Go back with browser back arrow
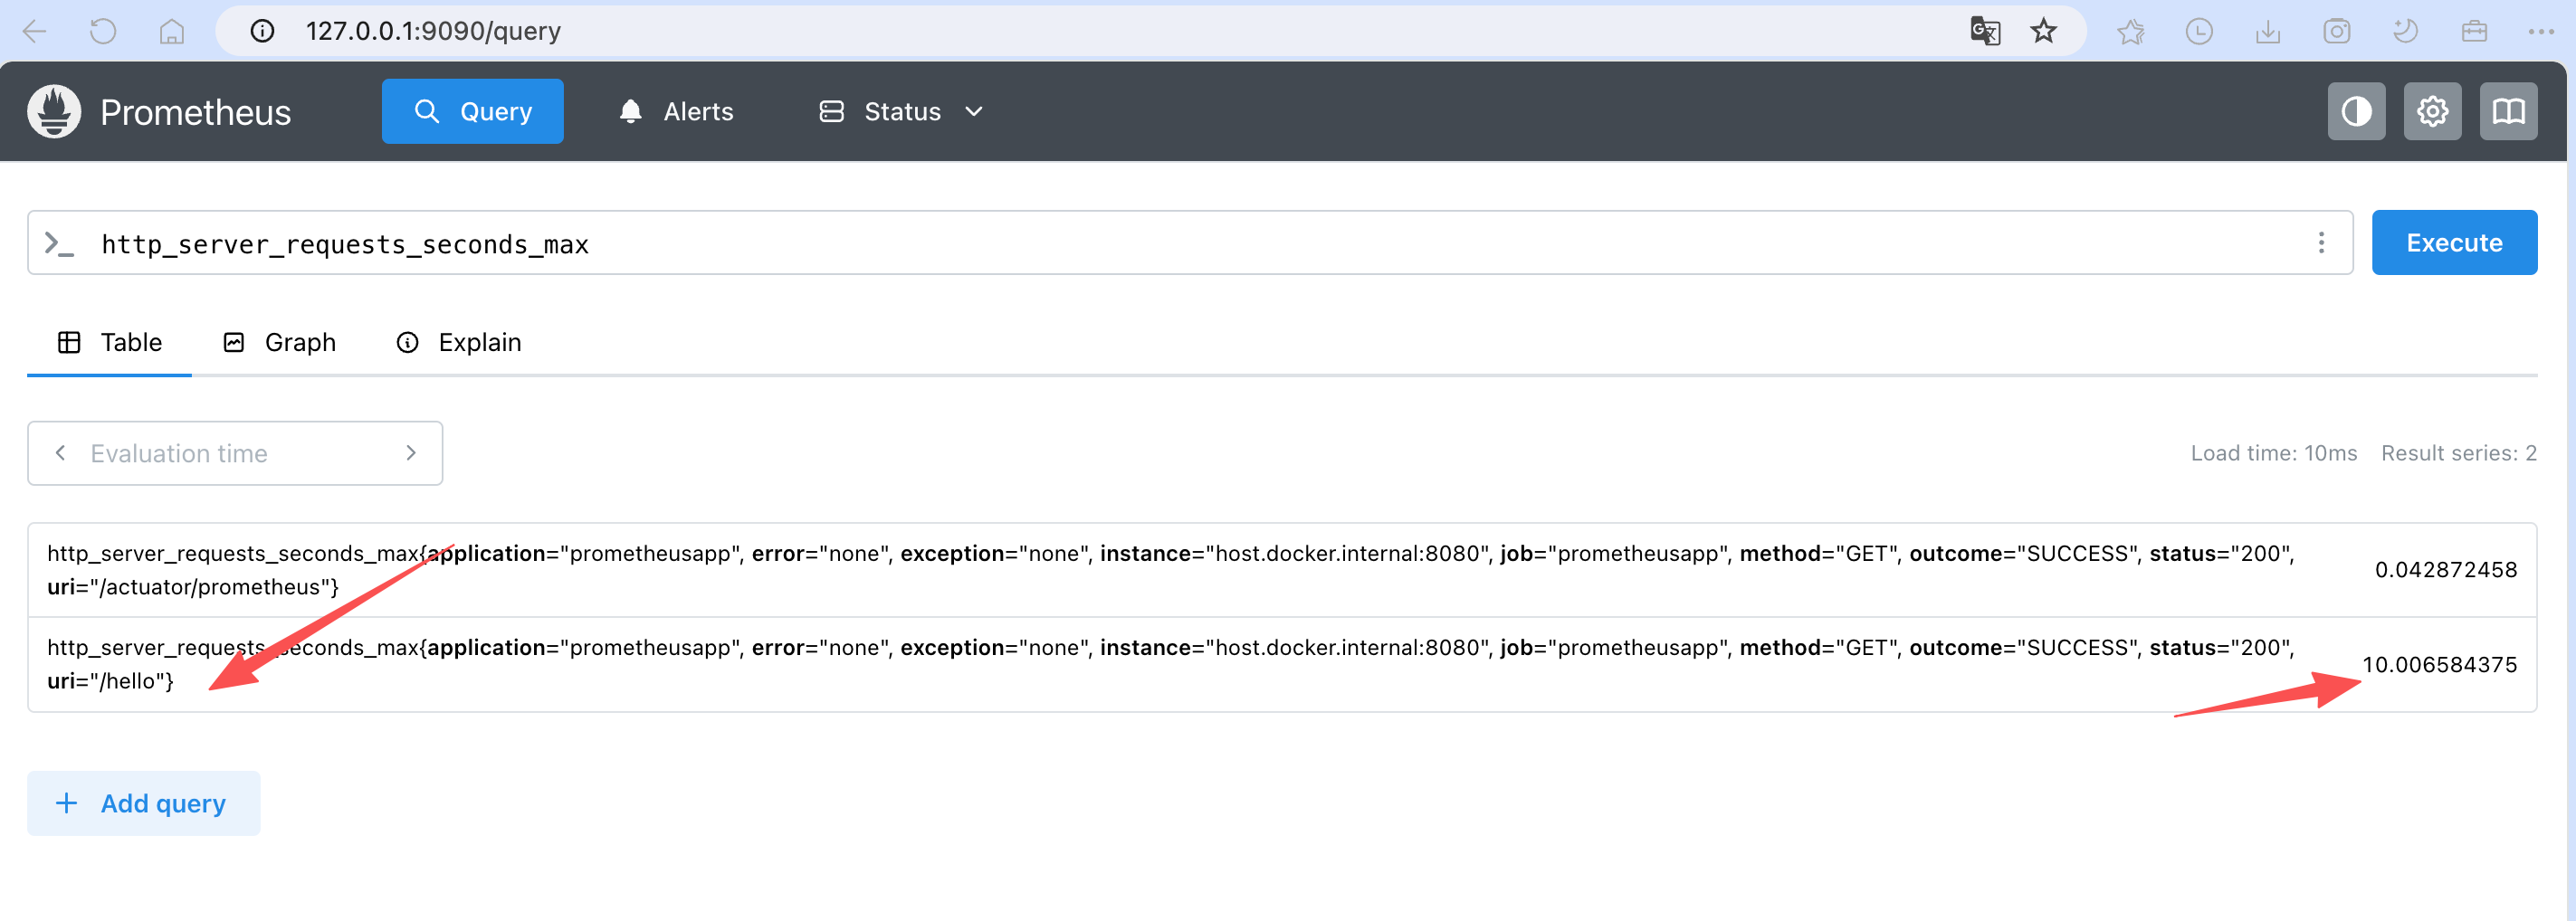This screenshot has width=2576, height=921. [35, 31]
